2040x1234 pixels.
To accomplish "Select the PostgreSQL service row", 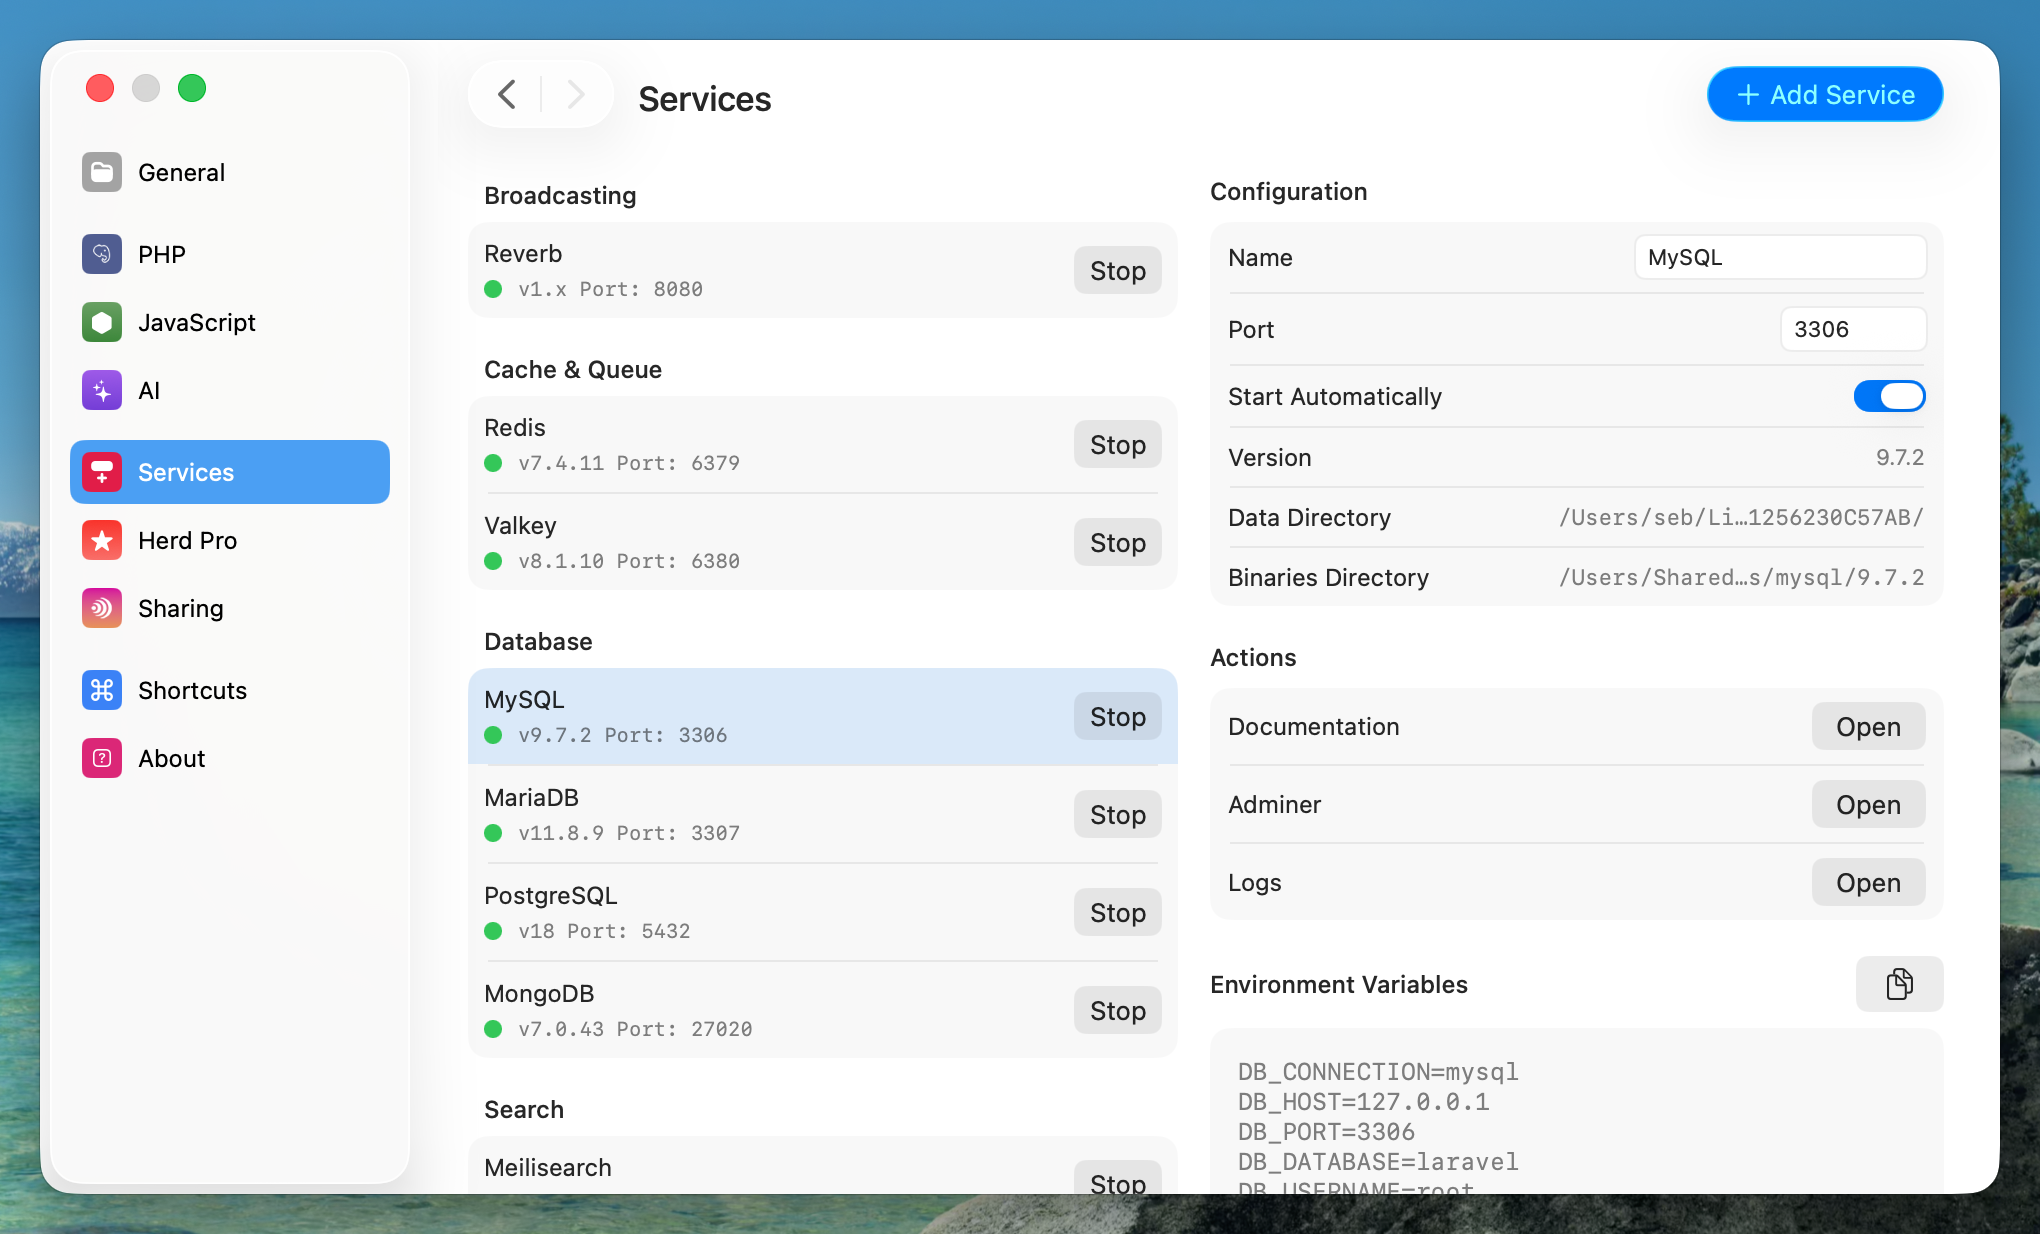I will [x=822, y=913].
